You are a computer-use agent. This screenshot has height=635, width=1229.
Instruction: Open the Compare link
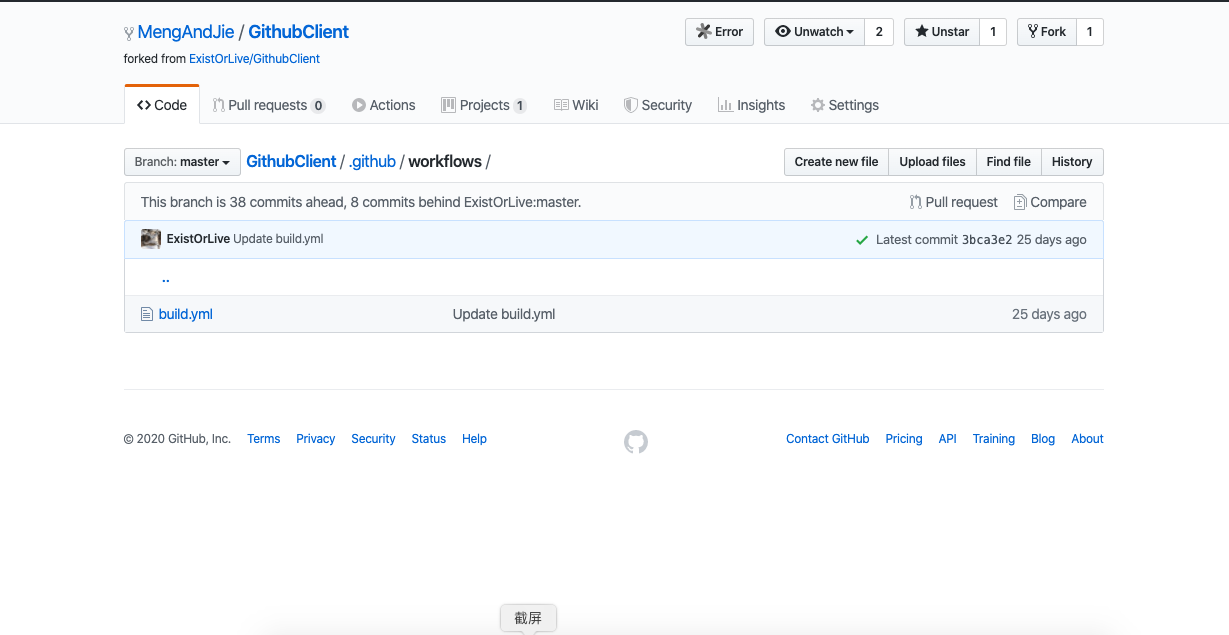(x=1049, y=202)
